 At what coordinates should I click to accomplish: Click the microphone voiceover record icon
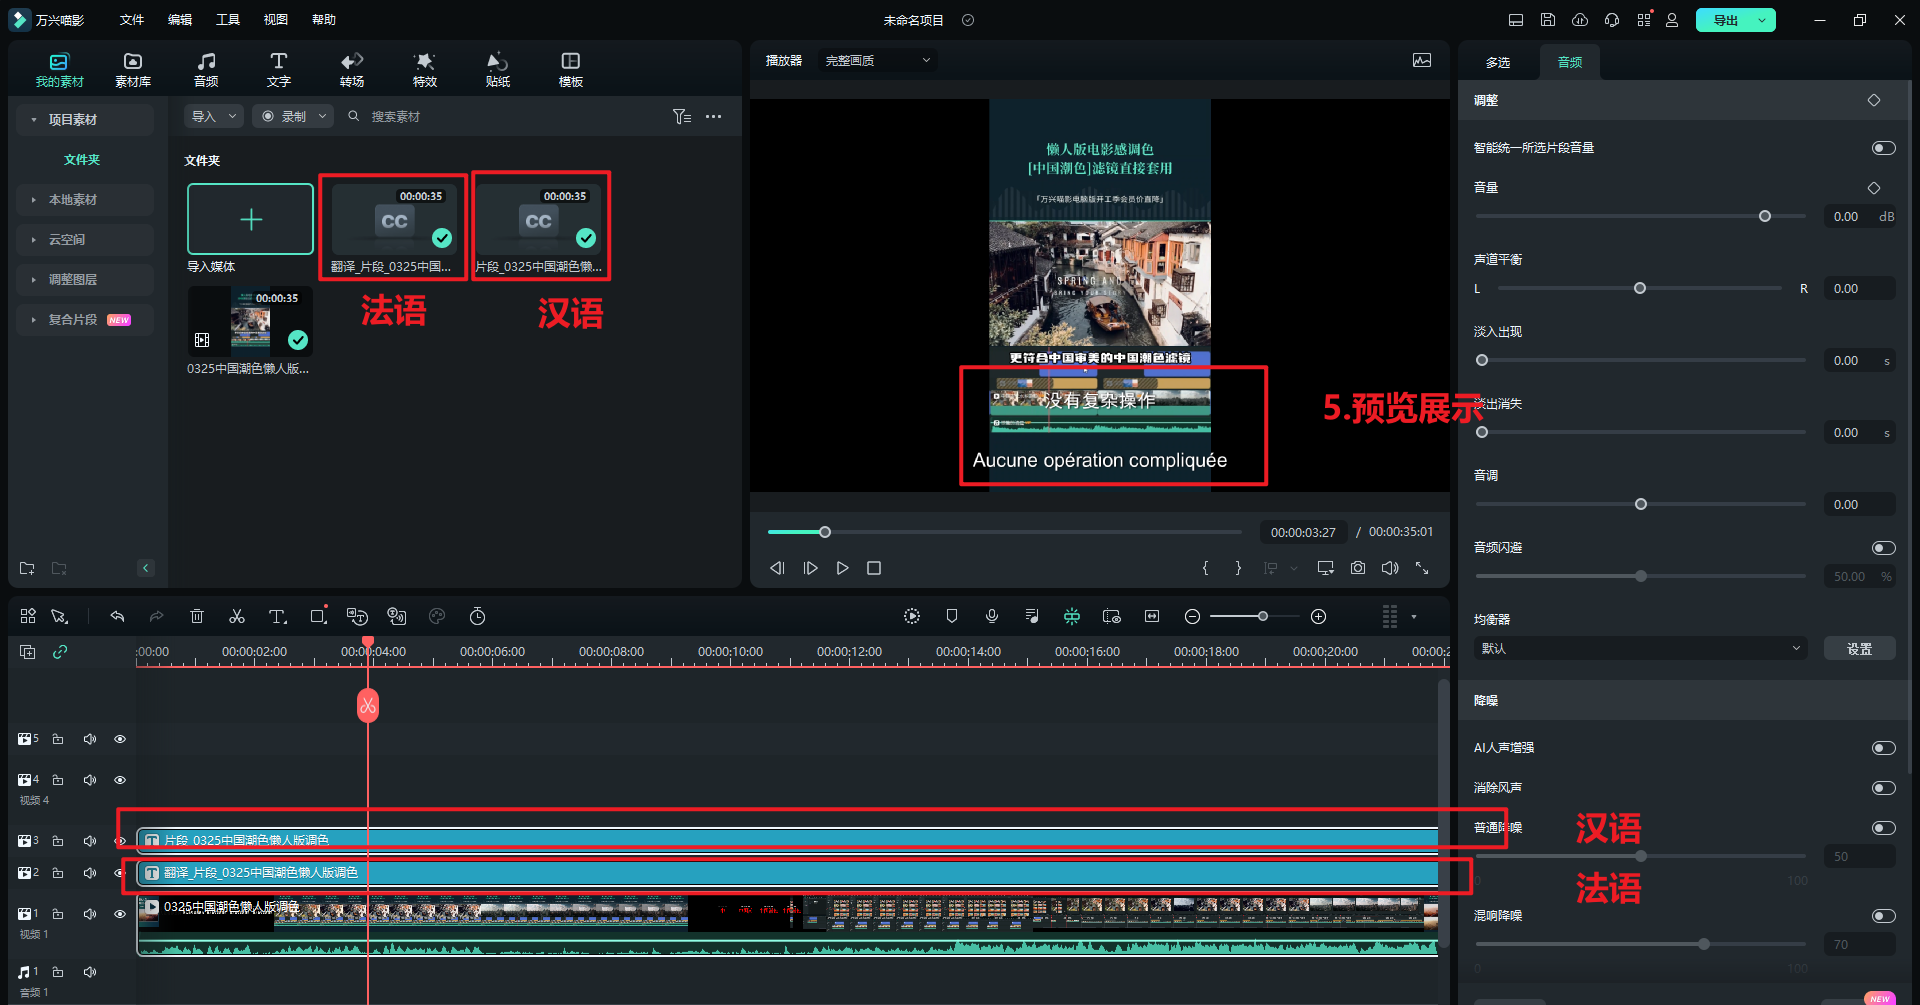[991, 617]
